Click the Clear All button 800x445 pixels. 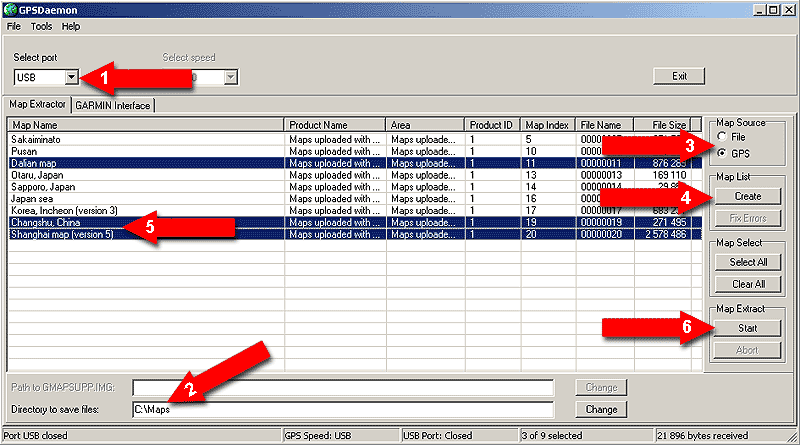point(748,284)
